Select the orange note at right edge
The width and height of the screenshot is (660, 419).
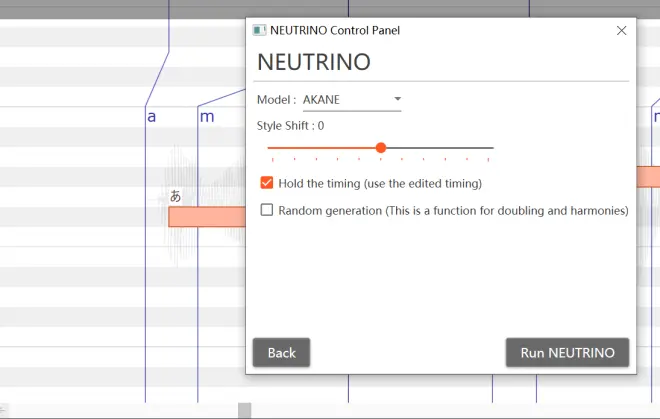pos(648,176)
